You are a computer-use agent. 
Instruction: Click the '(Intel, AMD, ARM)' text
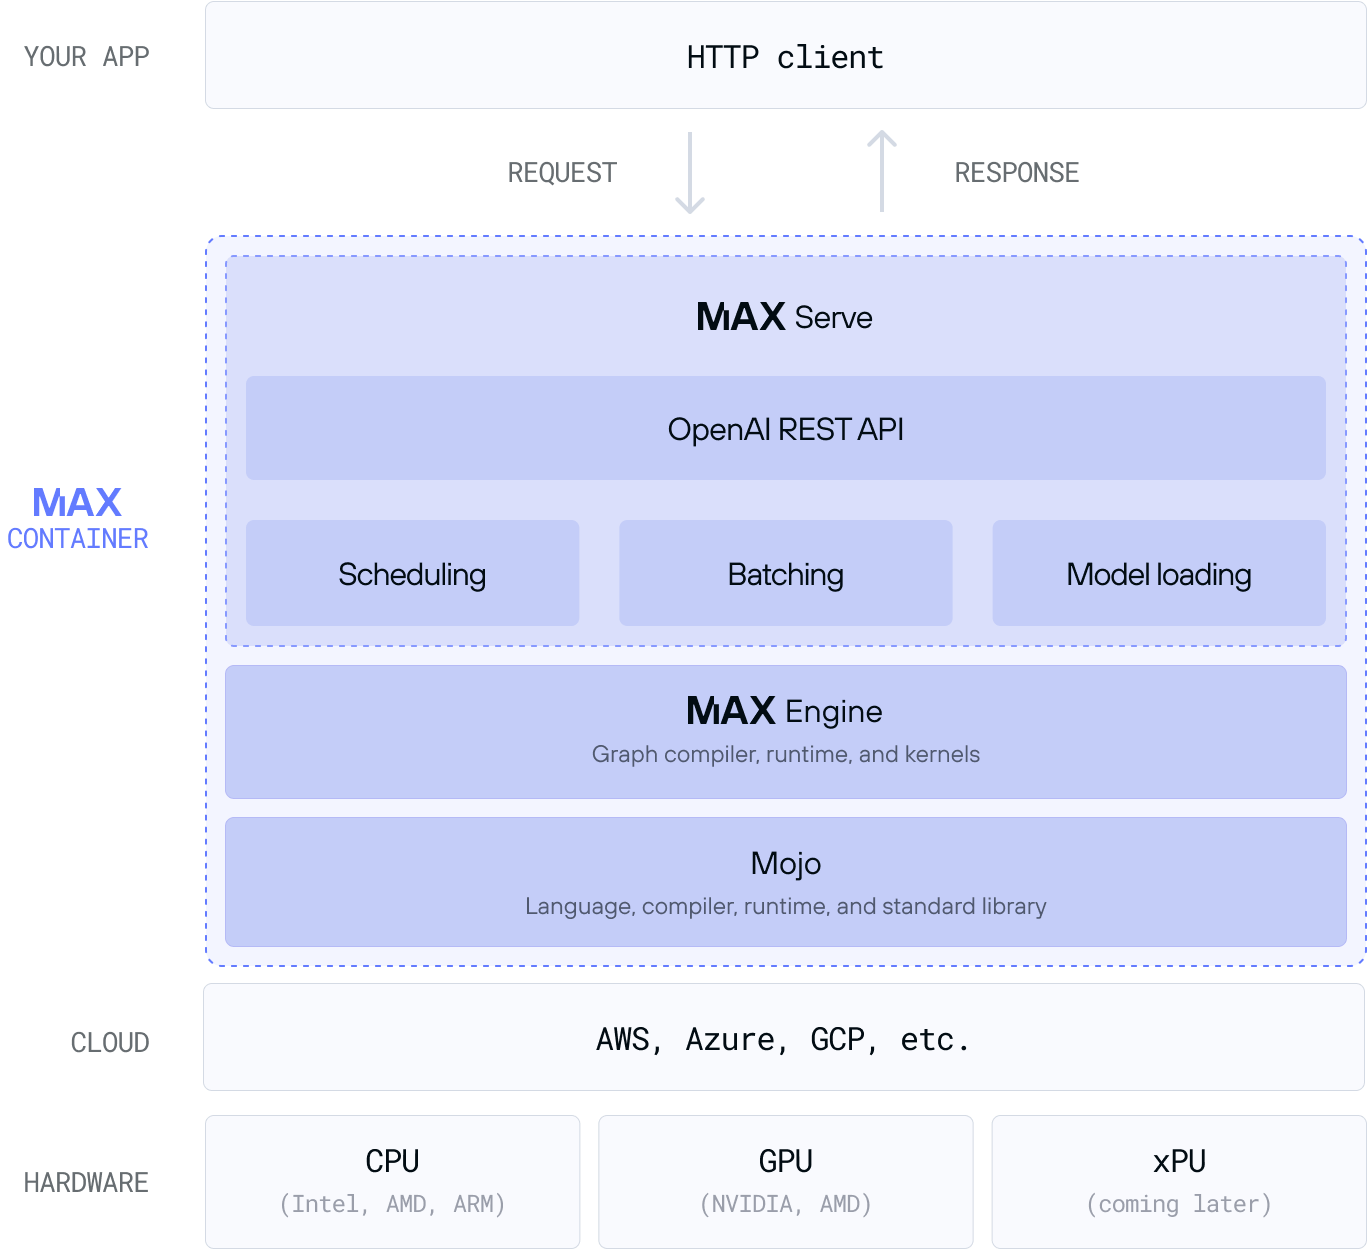click(x=392, y=1204)
